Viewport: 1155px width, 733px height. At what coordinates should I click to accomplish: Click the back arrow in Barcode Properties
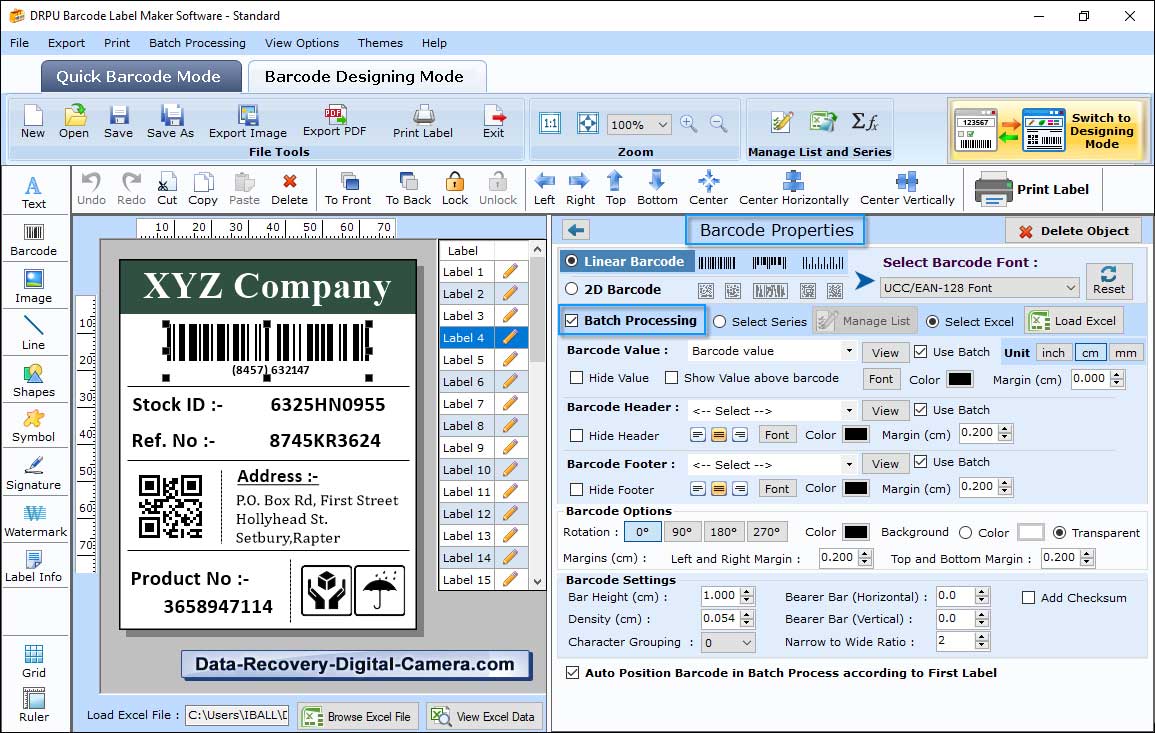coord(576,231)
